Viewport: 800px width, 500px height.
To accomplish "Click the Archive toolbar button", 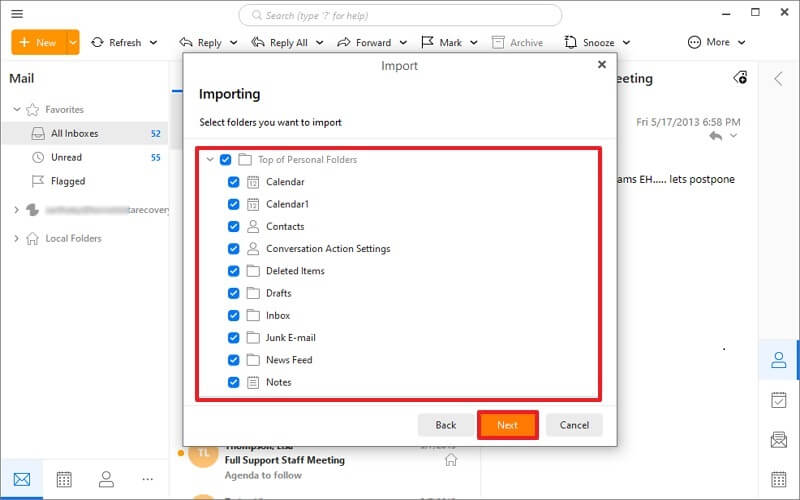I will [x=517, y=43].
